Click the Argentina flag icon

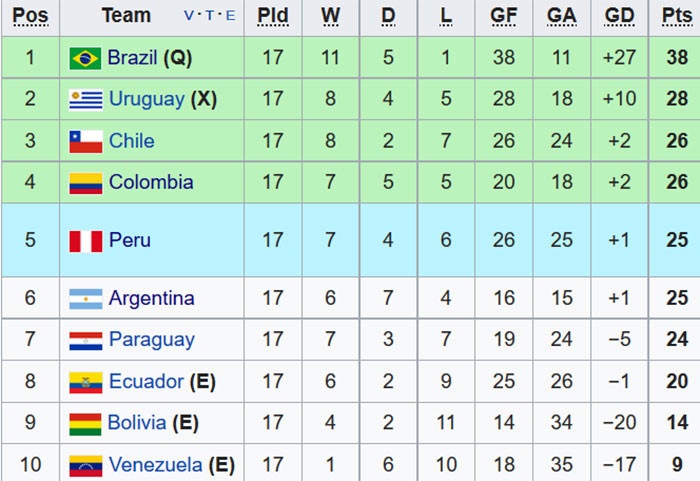click(85, 299)
